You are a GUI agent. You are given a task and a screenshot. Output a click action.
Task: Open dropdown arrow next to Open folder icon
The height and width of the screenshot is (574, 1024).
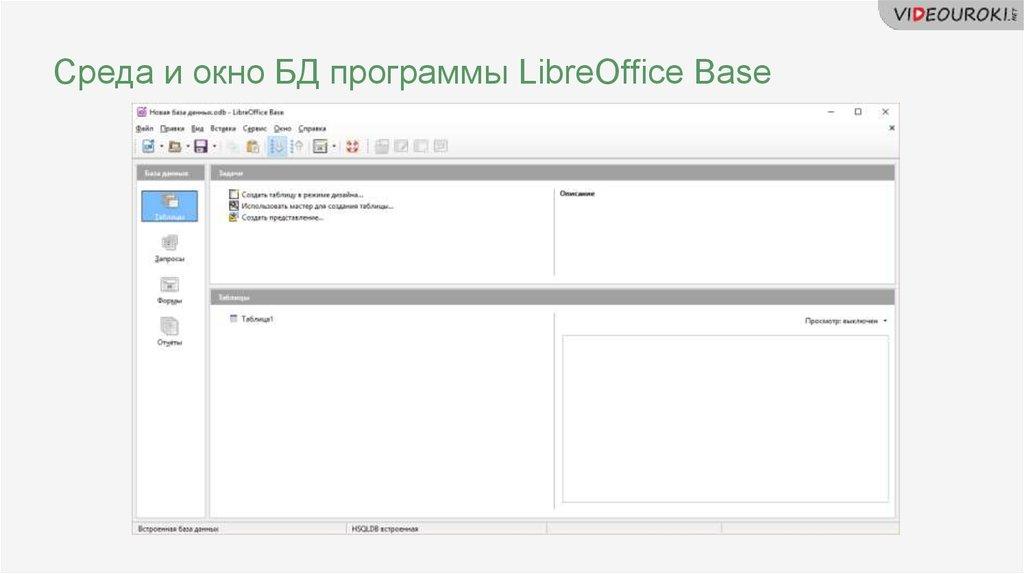point(187,146)
